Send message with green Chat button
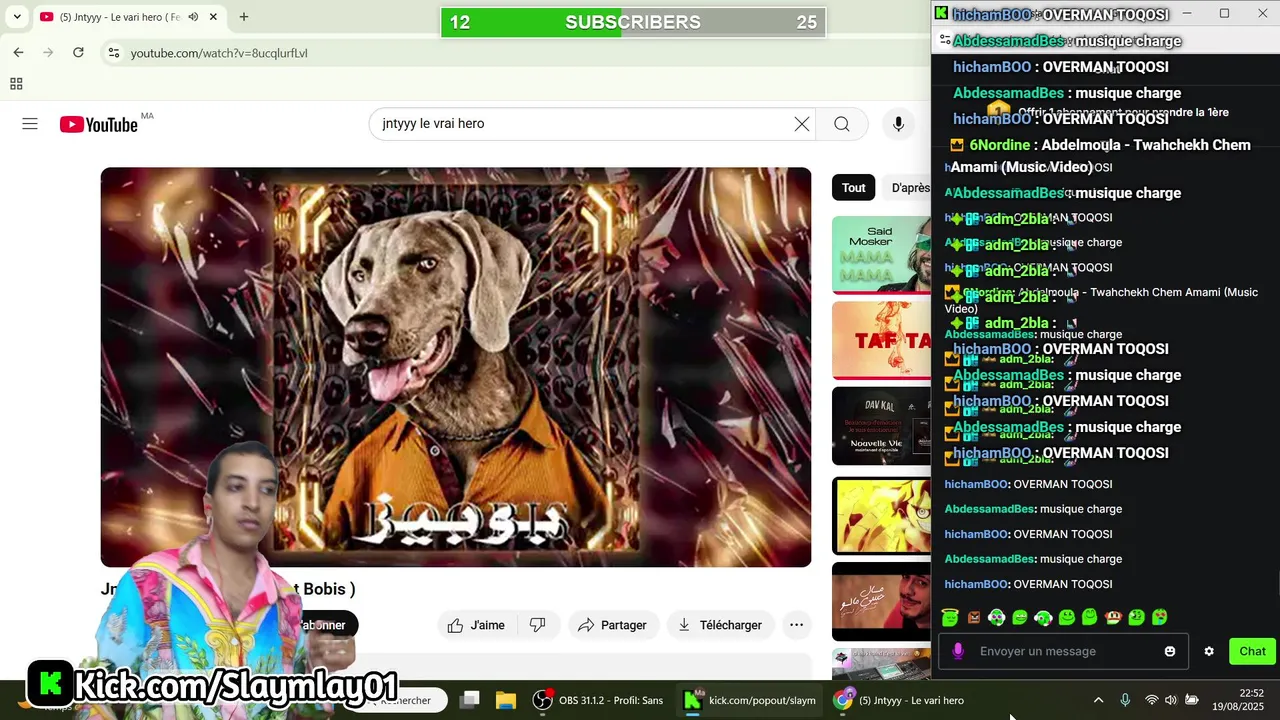This screenshot has width=1280, height=720. point(1252,651)
